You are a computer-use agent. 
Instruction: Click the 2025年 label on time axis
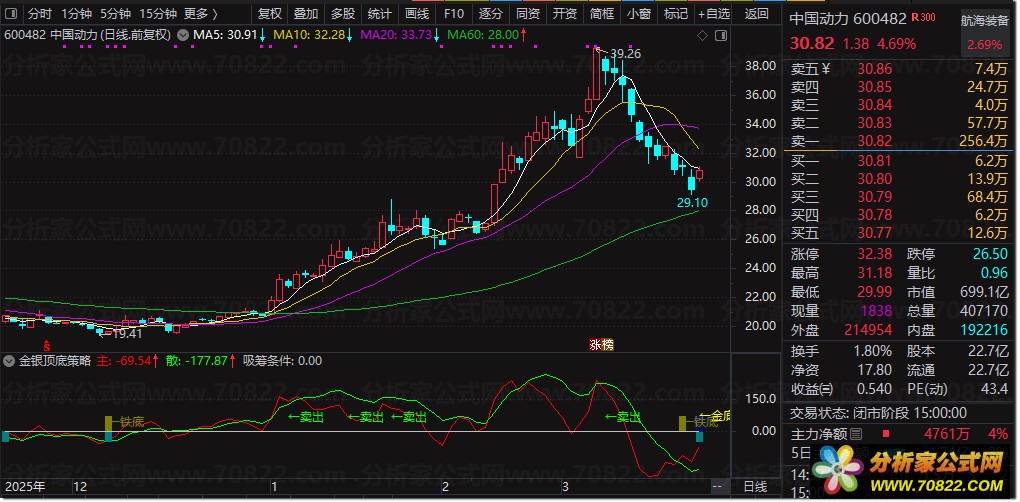(x=25, y=486)
